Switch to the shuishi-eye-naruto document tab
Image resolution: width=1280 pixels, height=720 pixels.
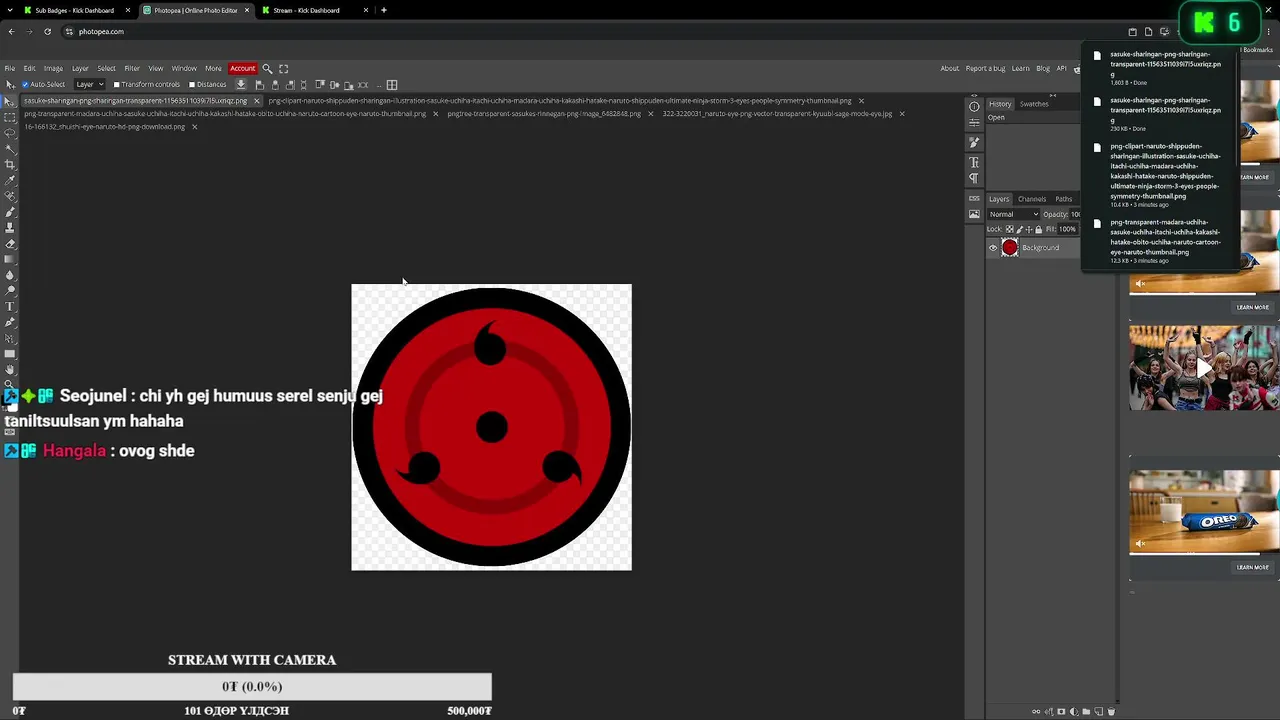[x=105, y=127]
